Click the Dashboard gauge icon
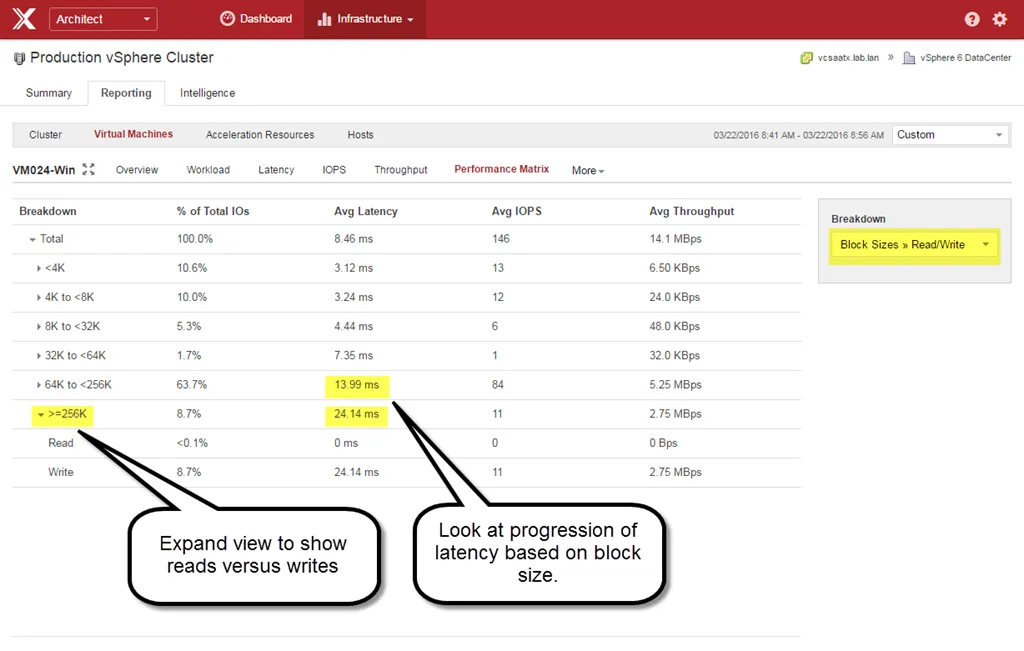Screen dimensions: 1024x651 coord(227,18)
